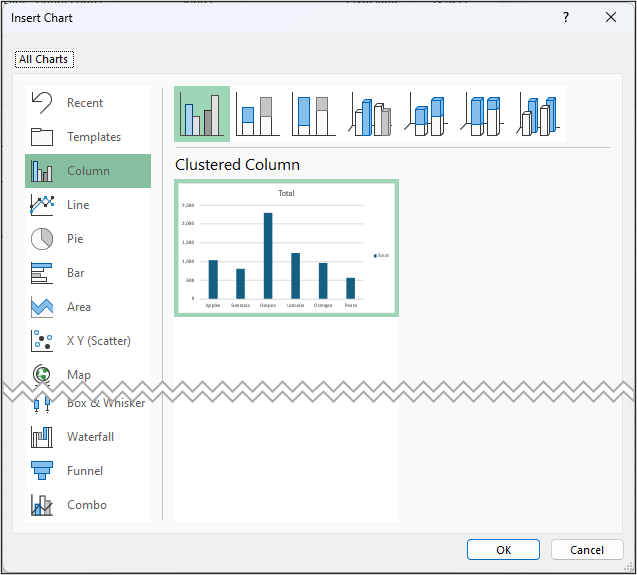Select the 3-D Clustered Column subtype icon
The height and width of the screenshot is (575, 637).
tap(370, 114)
